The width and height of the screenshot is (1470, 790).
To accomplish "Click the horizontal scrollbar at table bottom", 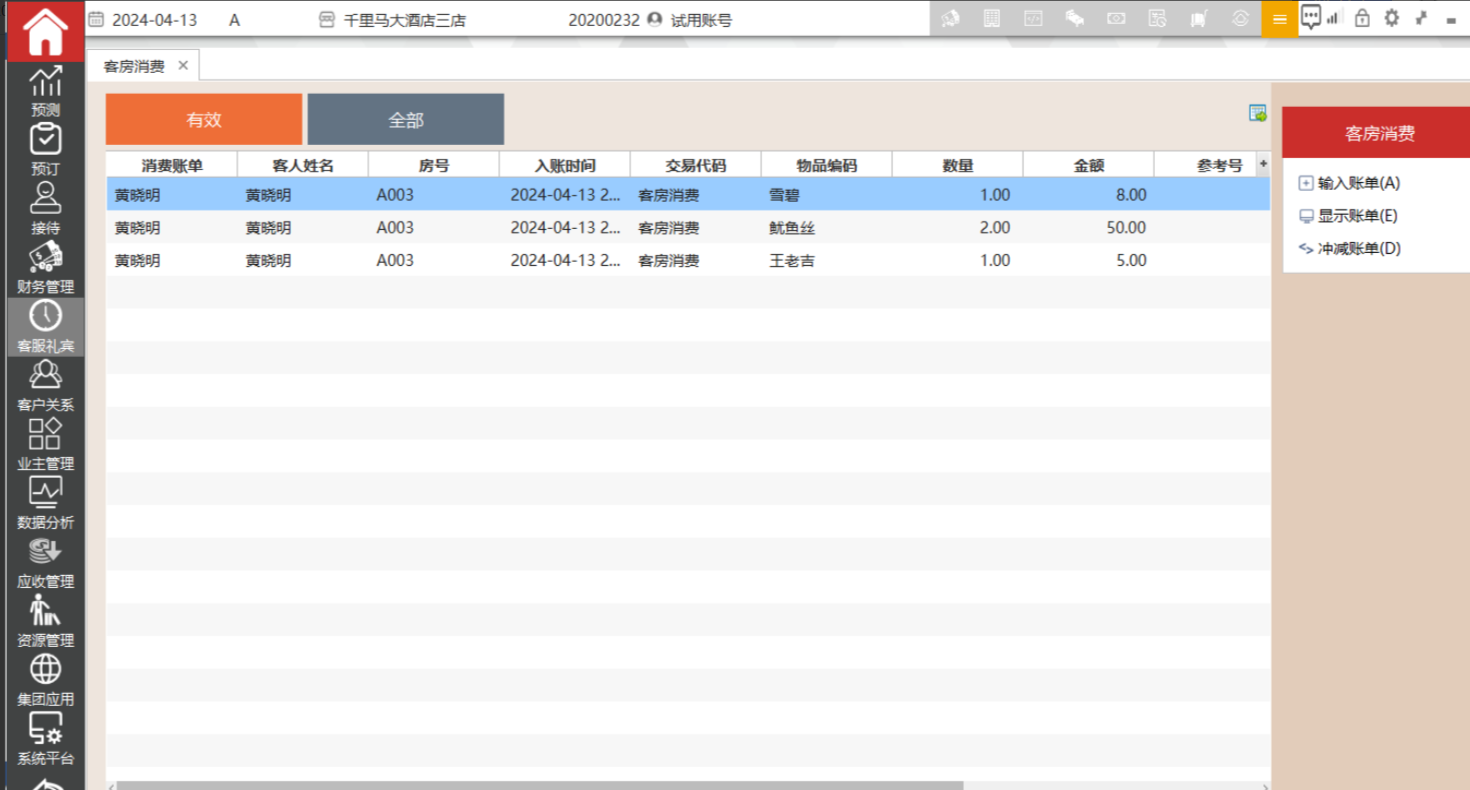I will pos(540,785).
